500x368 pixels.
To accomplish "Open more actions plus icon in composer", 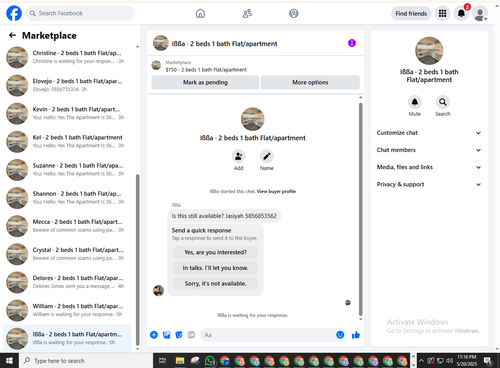I will tap(154, 335).
